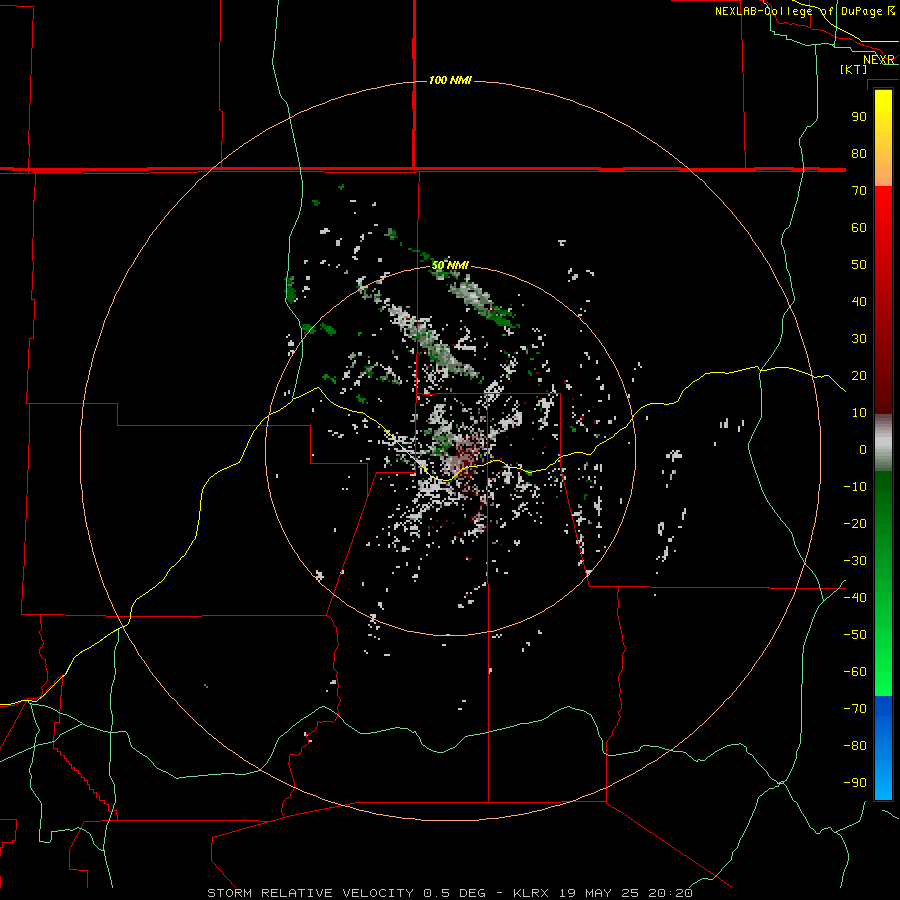
Task: Click the blue bottom segment of color bar
Action: (x=883, y=747)
